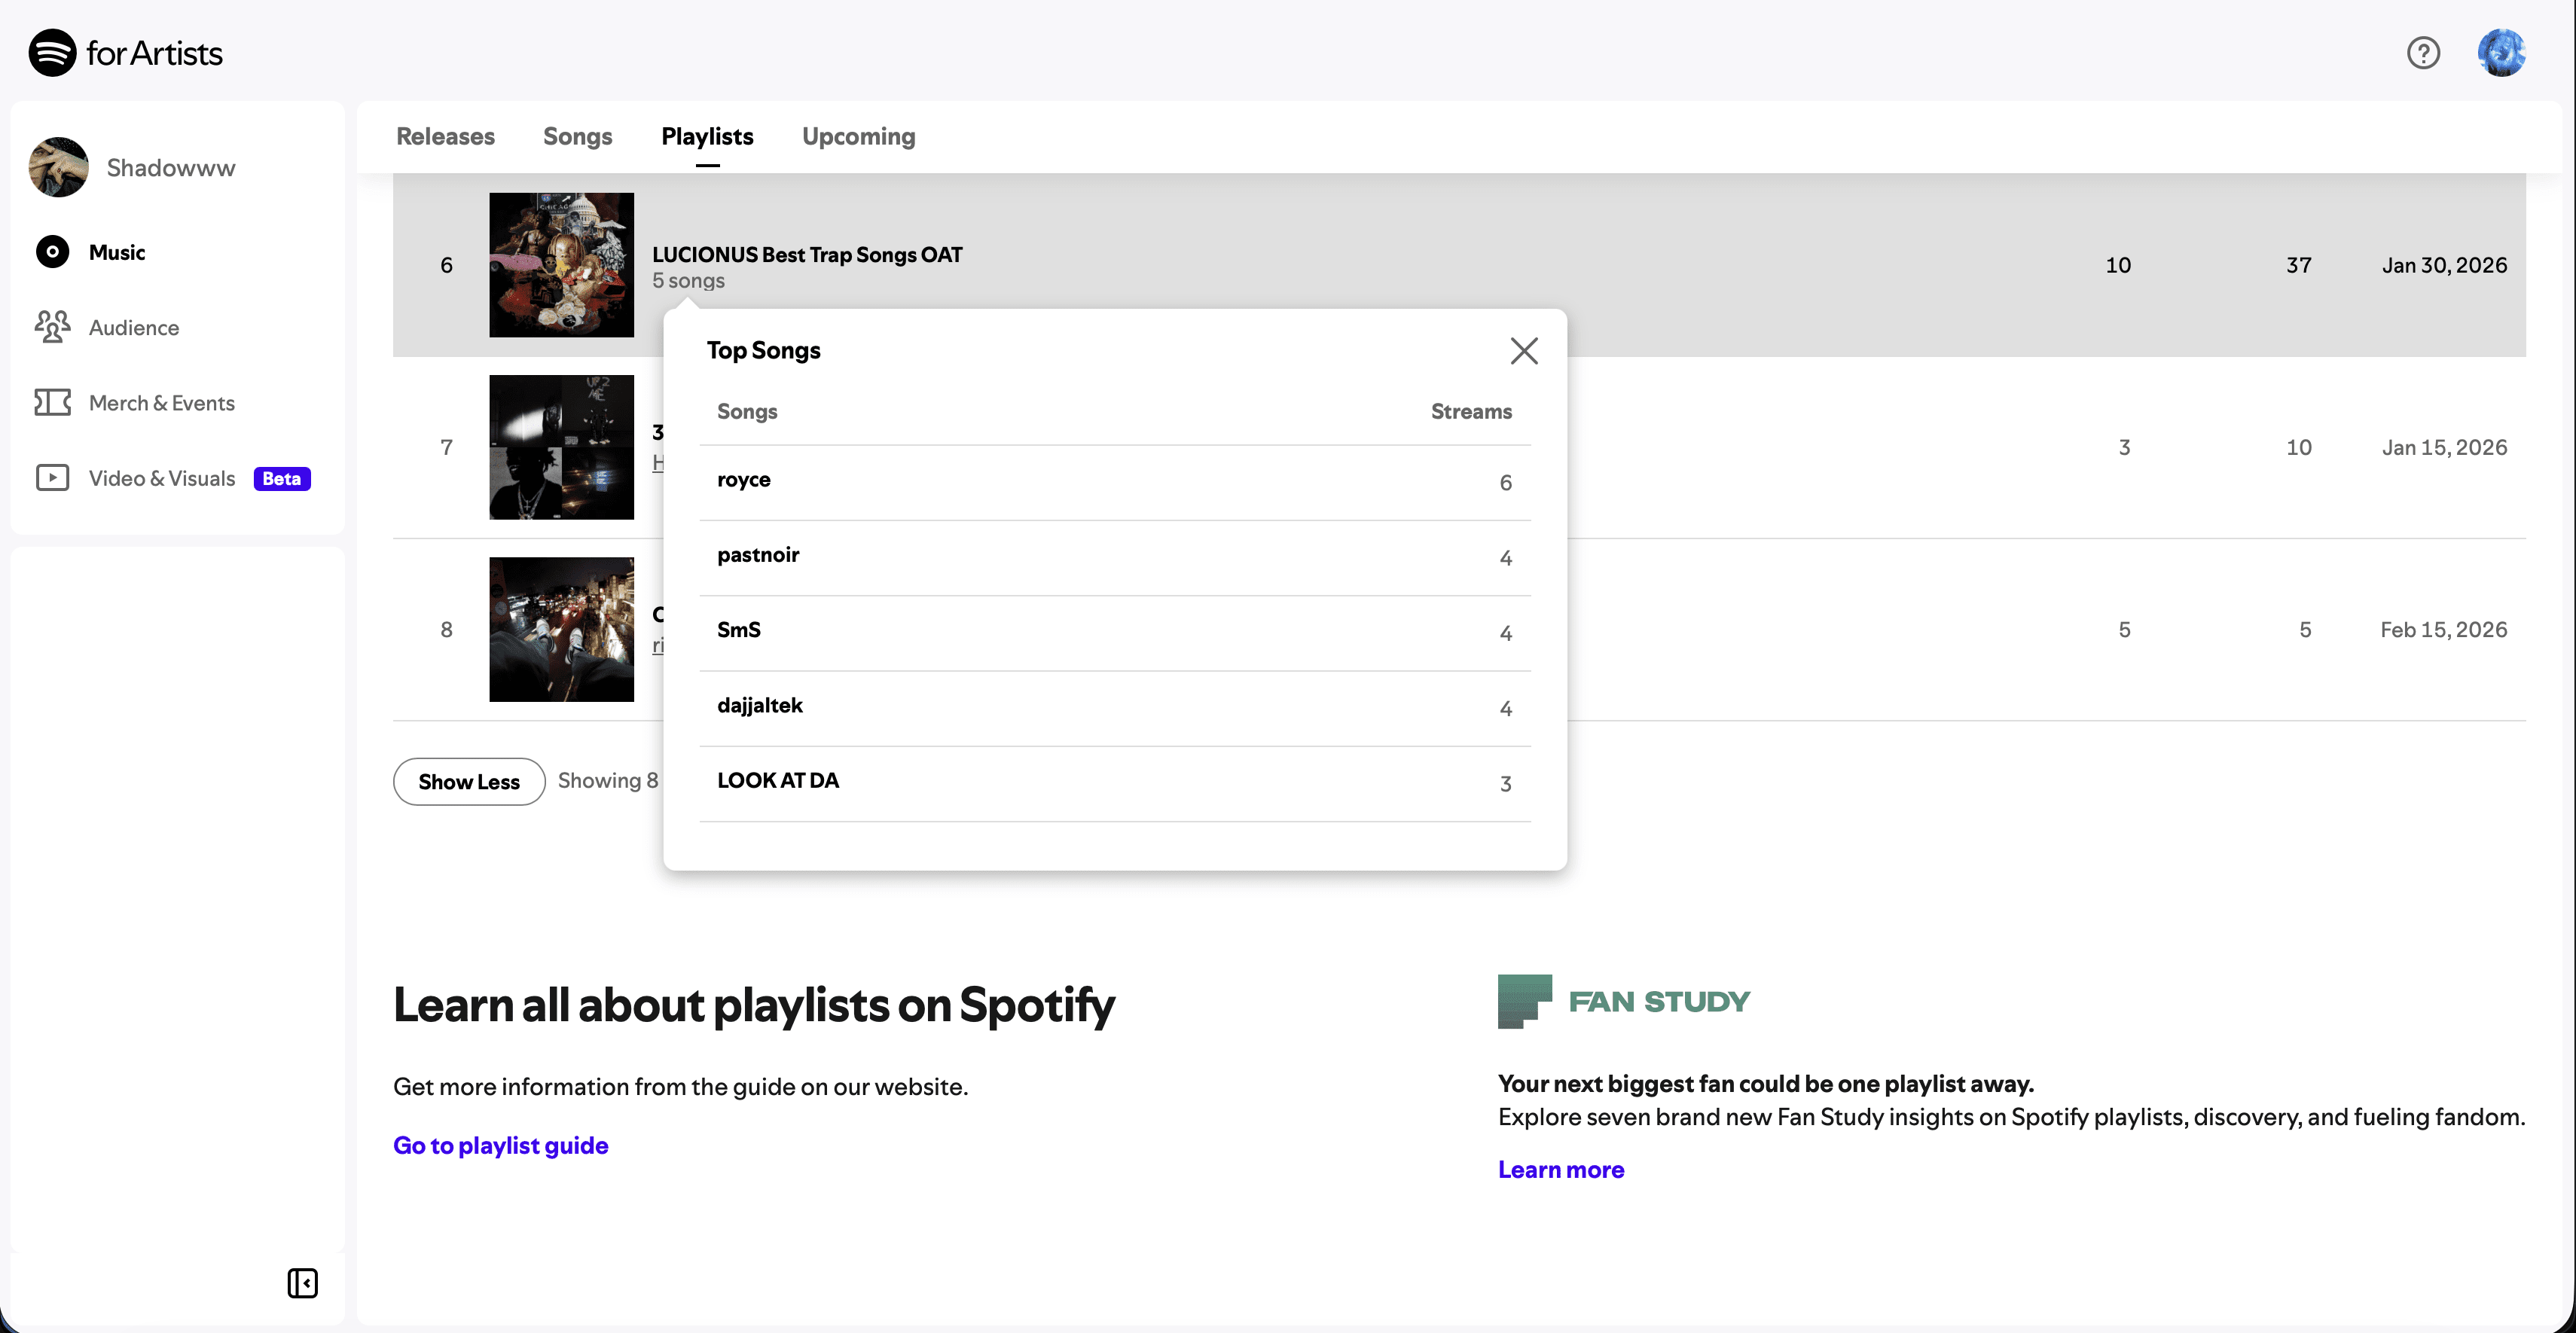Click the Shadowww artist profile picture
This screenshot has width=2576, height=1333.
point(59,167)
